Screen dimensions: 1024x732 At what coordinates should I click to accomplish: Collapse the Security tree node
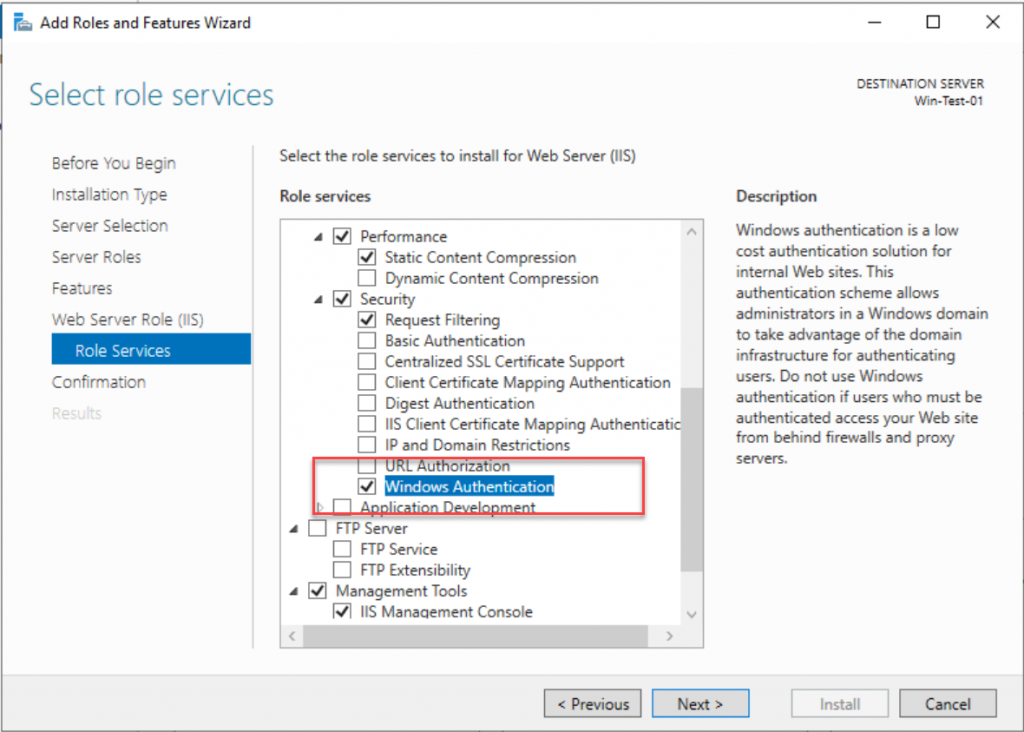[x=318, y=299]
